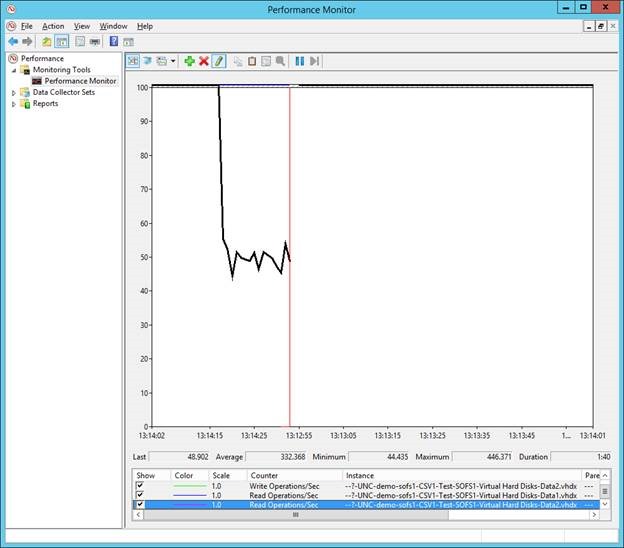
Task: Click the red Delete counter X icon
Action: pyautogui.click(x=204, y=61)
